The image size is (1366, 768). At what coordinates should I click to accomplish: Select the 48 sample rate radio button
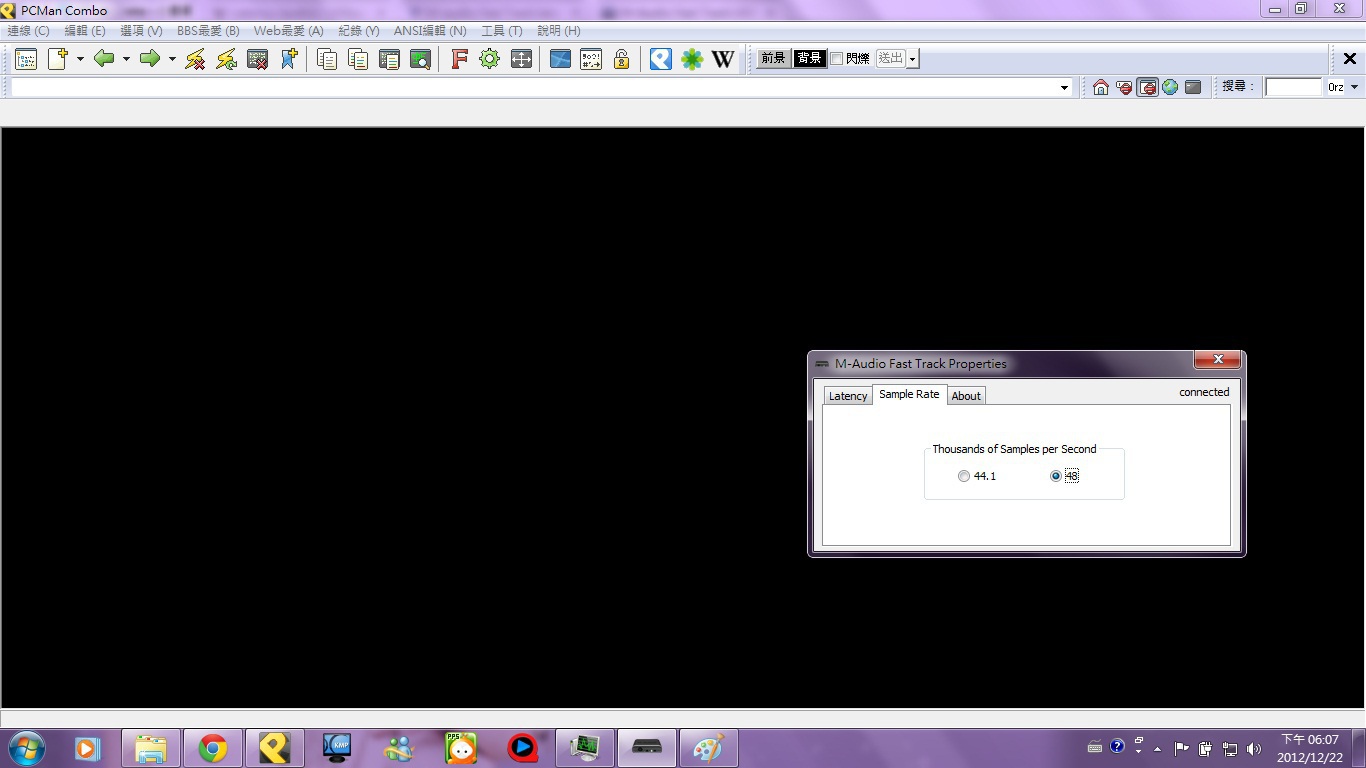tap(1056, 476)
